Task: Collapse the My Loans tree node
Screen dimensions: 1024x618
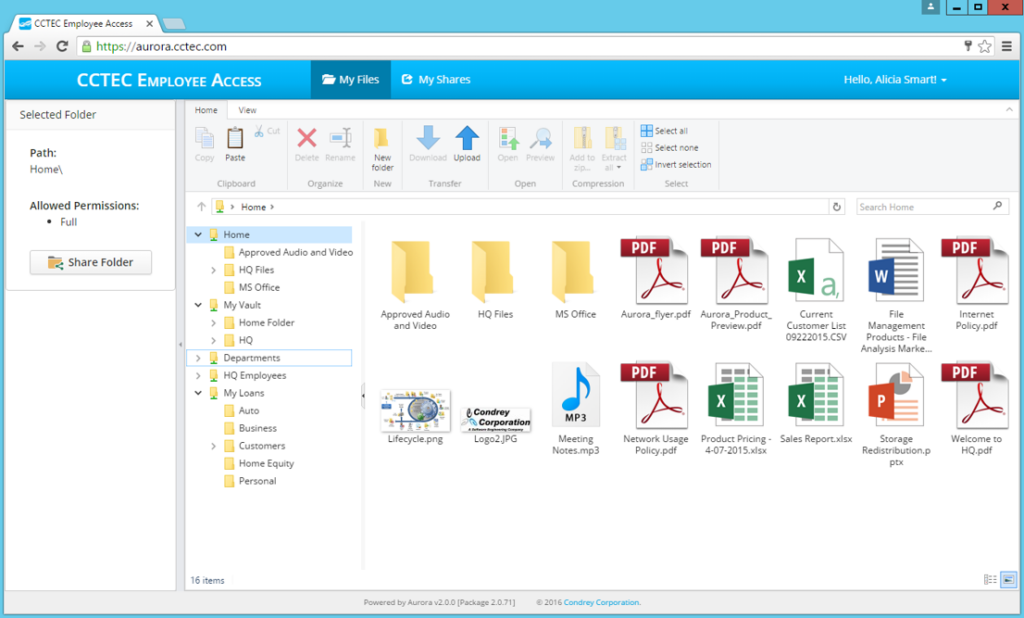Action: tap(198, 393)
